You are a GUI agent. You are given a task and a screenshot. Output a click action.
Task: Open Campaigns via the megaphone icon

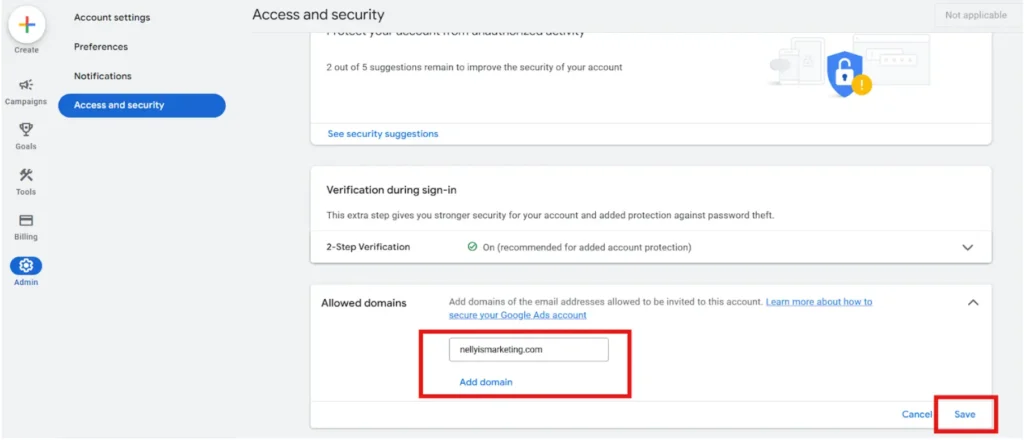pos(26,85)
